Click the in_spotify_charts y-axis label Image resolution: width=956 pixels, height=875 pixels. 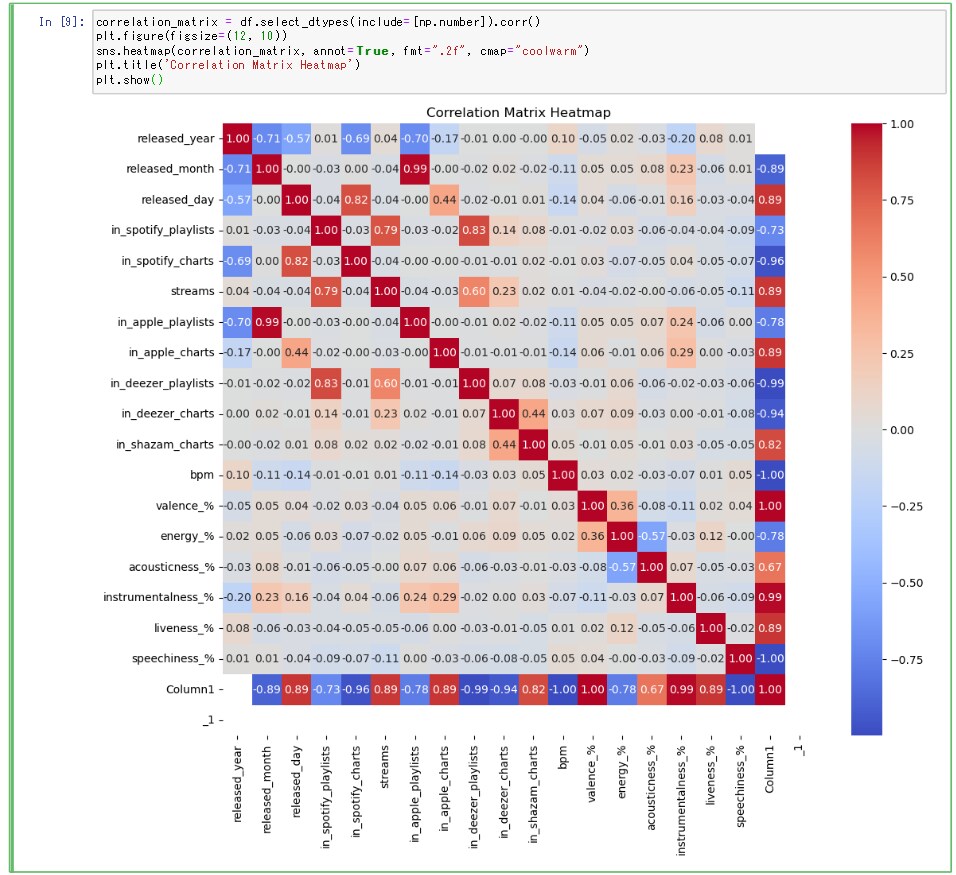click(168, 261)
